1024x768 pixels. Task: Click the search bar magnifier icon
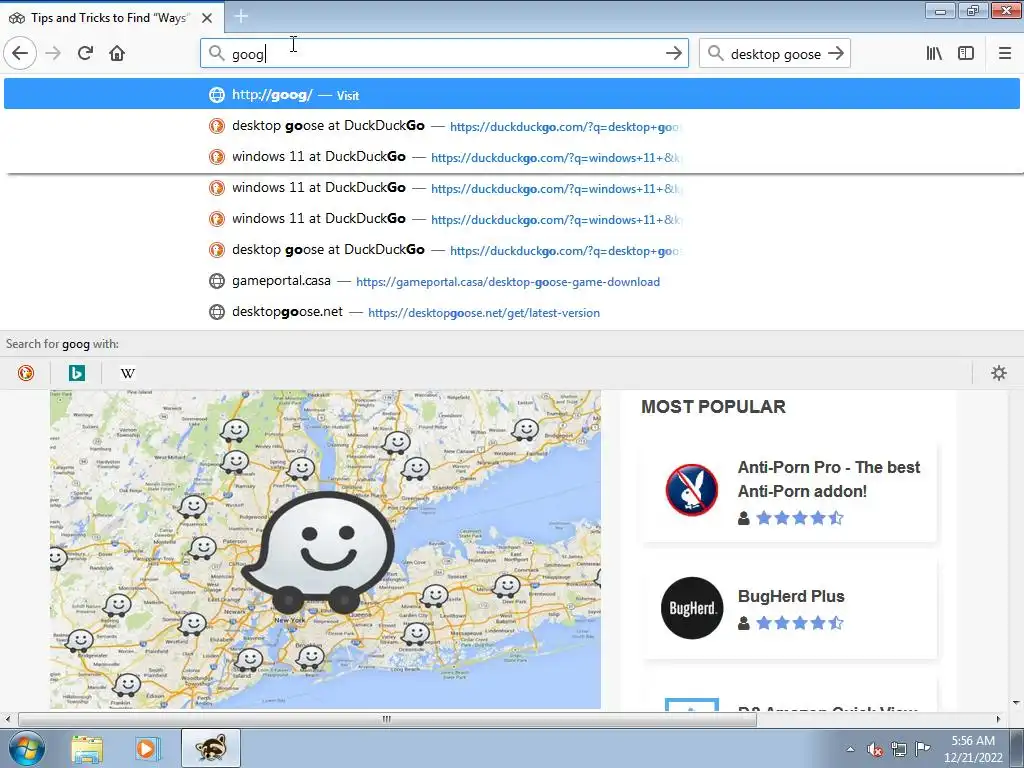point(716,53)
